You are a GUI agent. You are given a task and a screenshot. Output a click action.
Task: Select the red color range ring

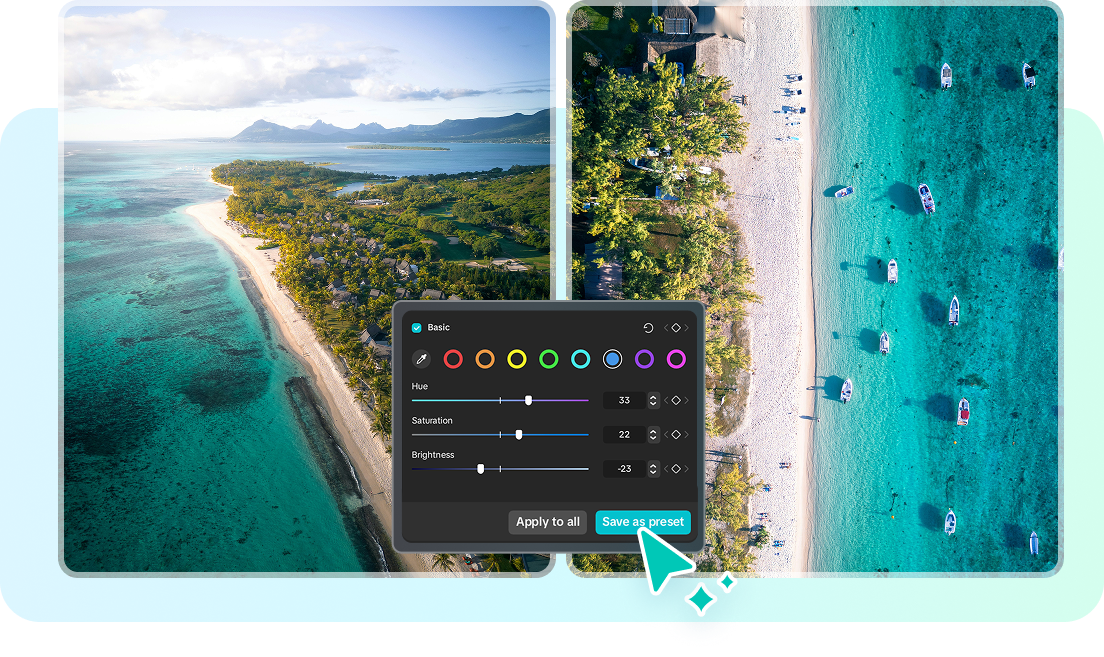pos(453,359)
